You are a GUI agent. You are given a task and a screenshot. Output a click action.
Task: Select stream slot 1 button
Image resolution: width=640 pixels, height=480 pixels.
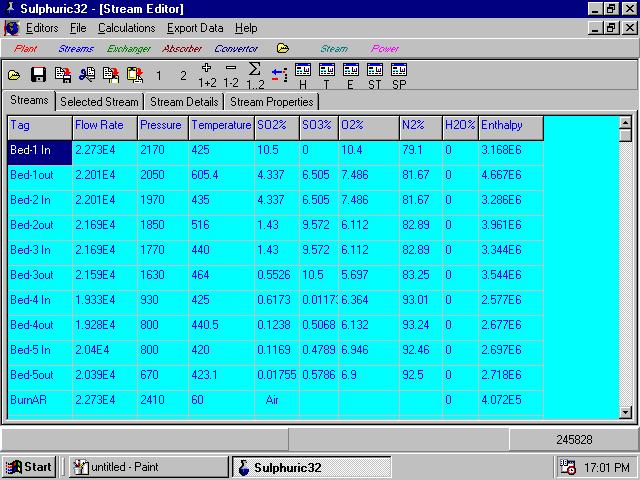[x=159, y=75]
